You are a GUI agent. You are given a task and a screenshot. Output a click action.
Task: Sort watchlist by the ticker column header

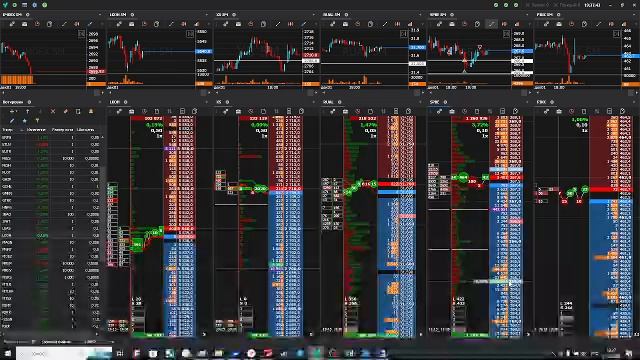click(7, 130)
